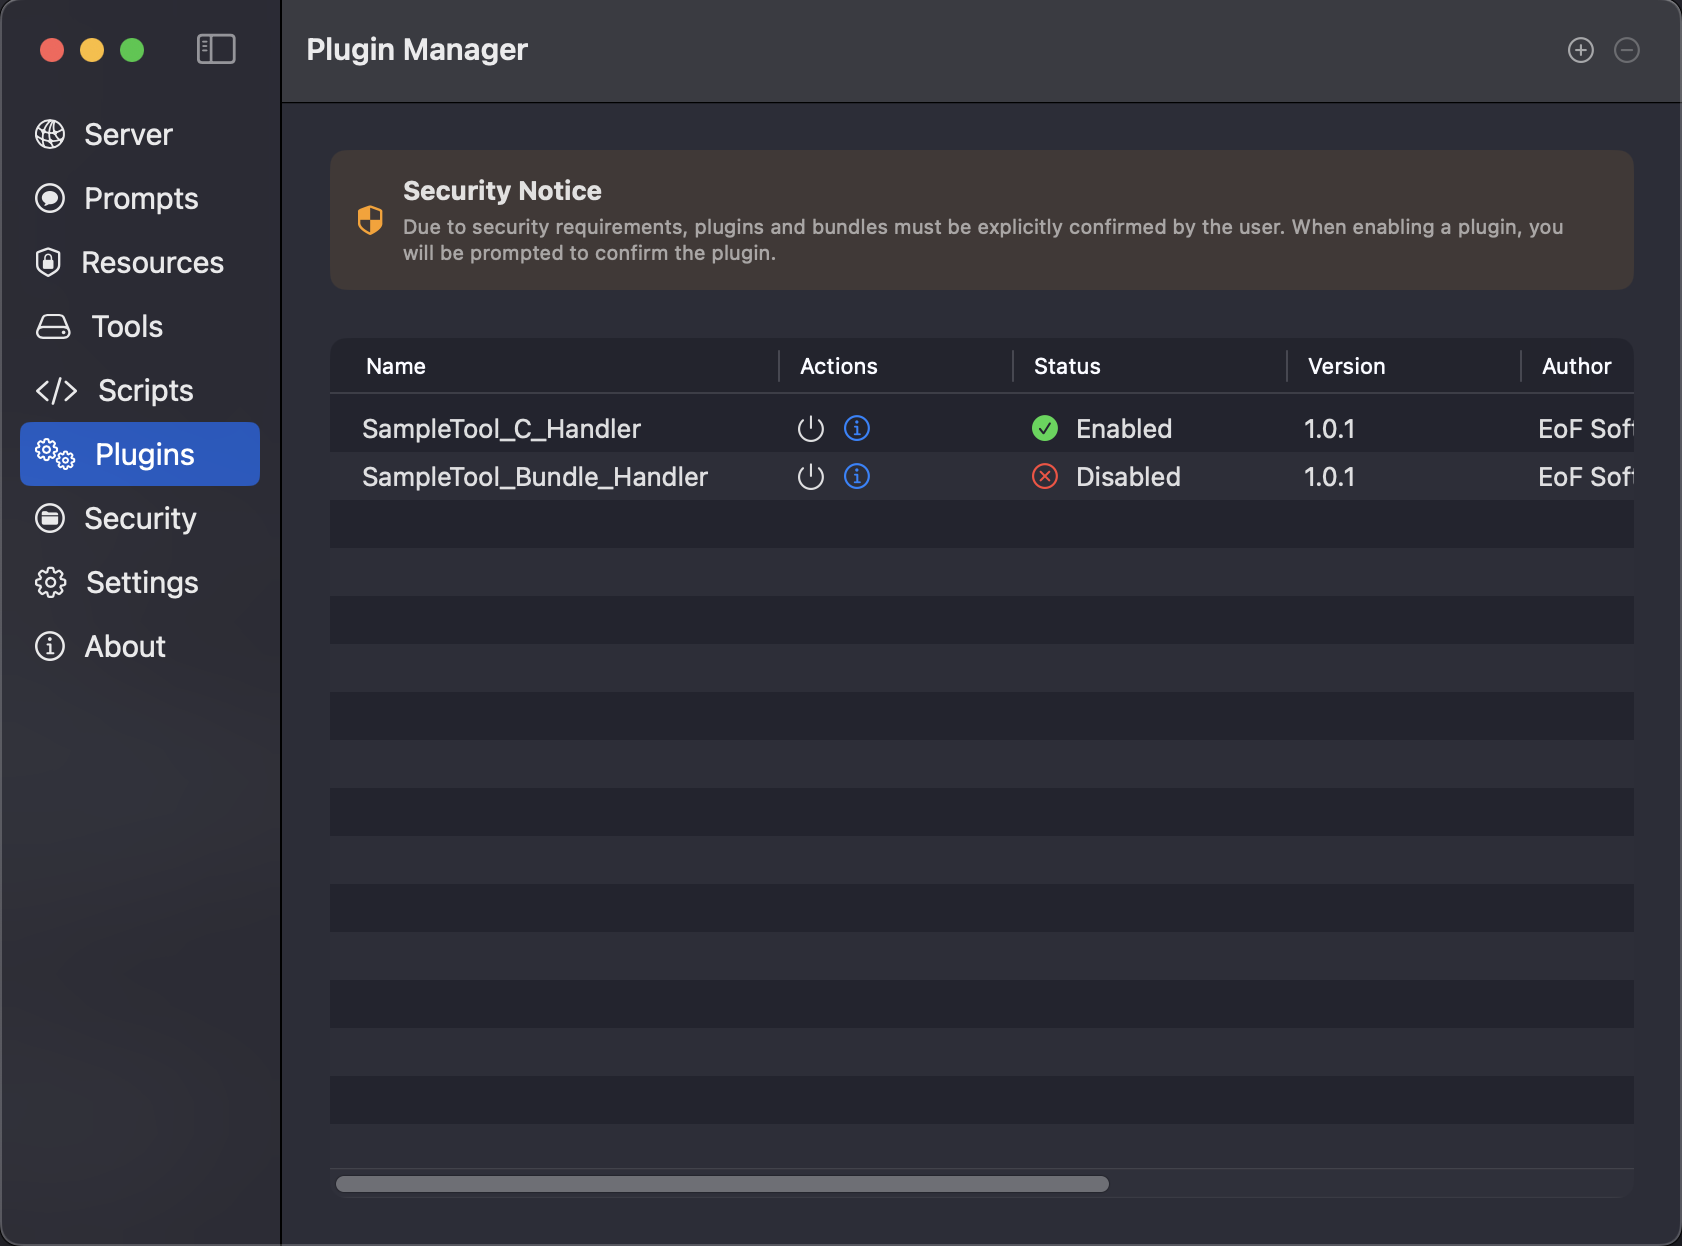The height and width of the screenshot is (1246, 1682).
Task: Click the red disabled icon for SampleTool_Bundle_Handler
Action: 1045,477
